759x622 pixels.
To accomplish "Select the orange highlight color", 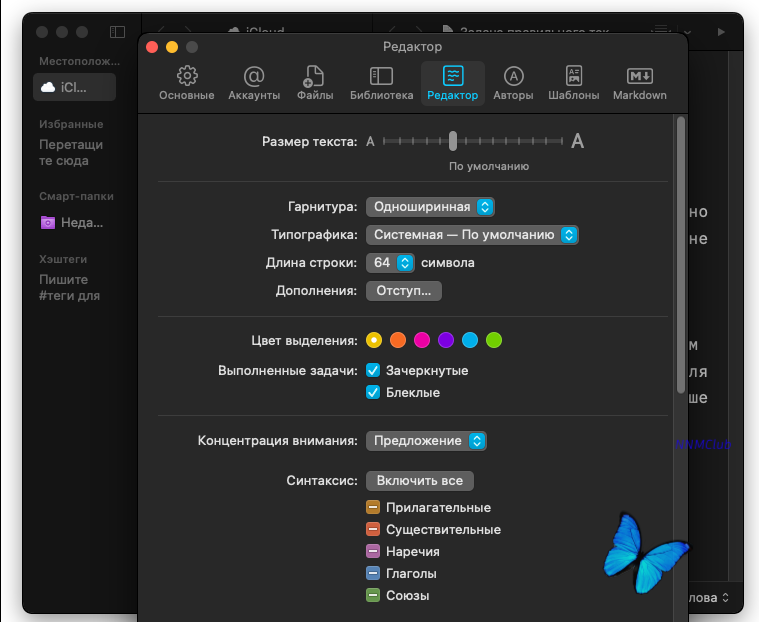I will [398, 340].
